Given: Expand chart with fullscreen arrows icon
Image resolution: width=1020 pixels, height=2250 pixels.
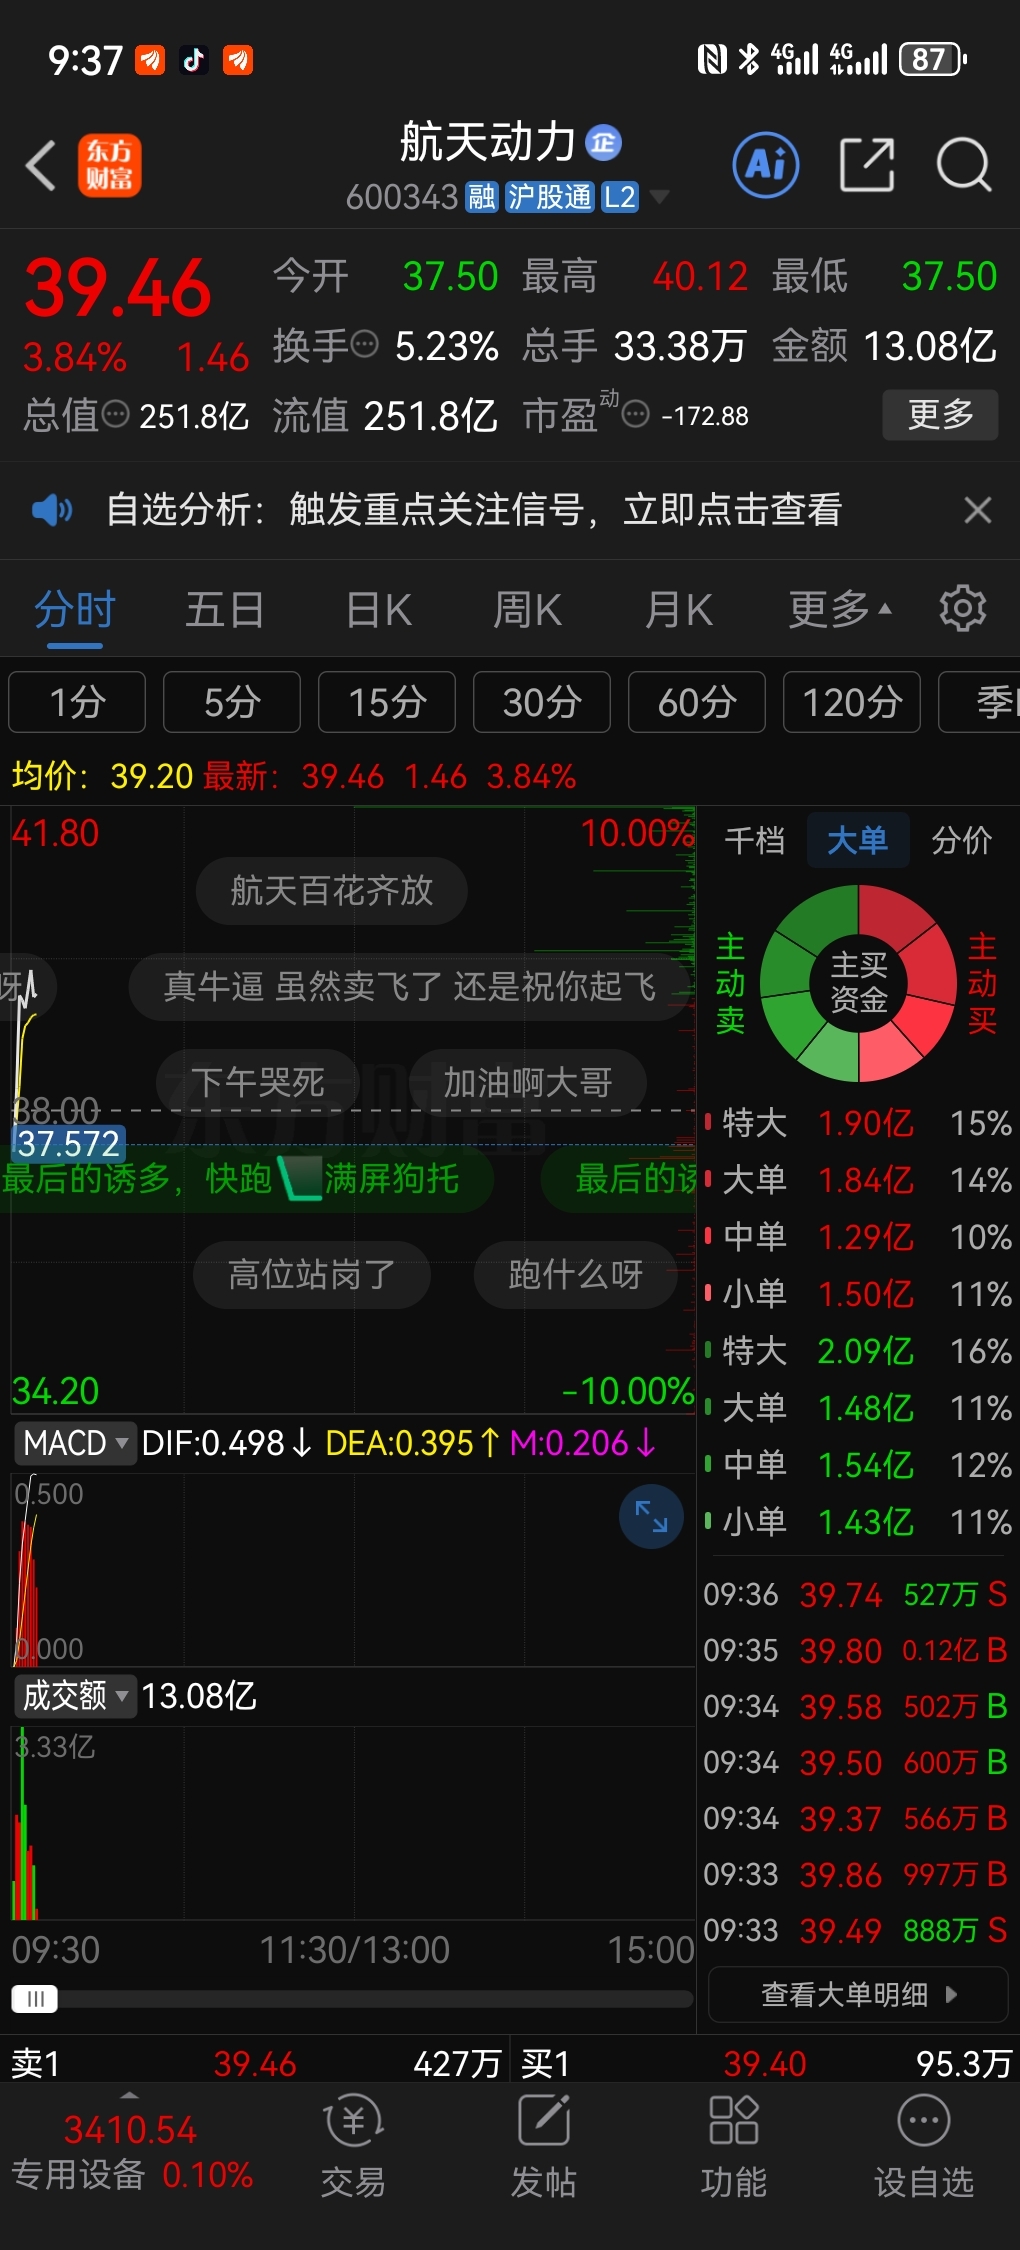Looking at the screenshot, I should point(651,1517).
